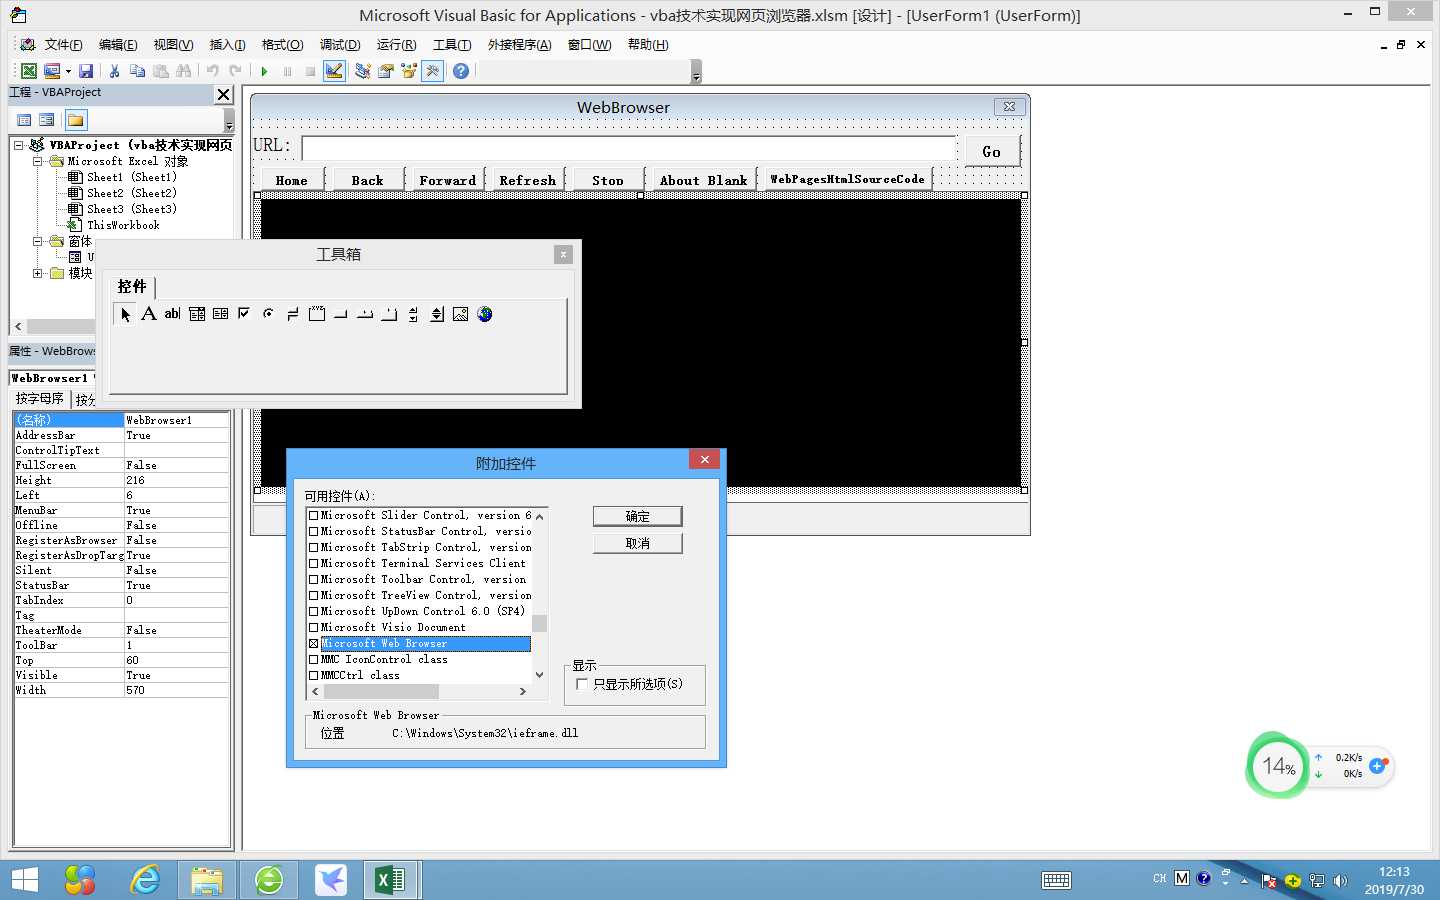Check Microsoft TabStrip Control checkbox
The height and width of the screenshot is (900, 1440).
314,548
